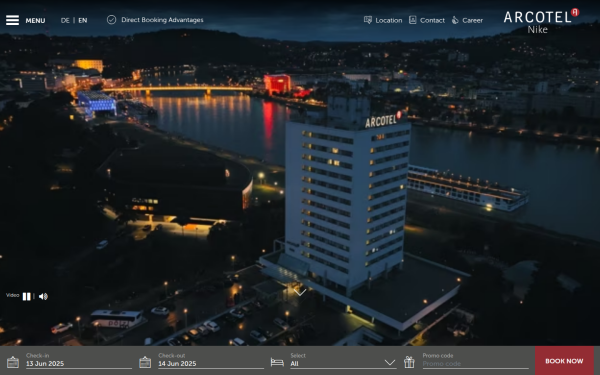
Task: Open the Check-in date field
Action: tap(79, 361)
